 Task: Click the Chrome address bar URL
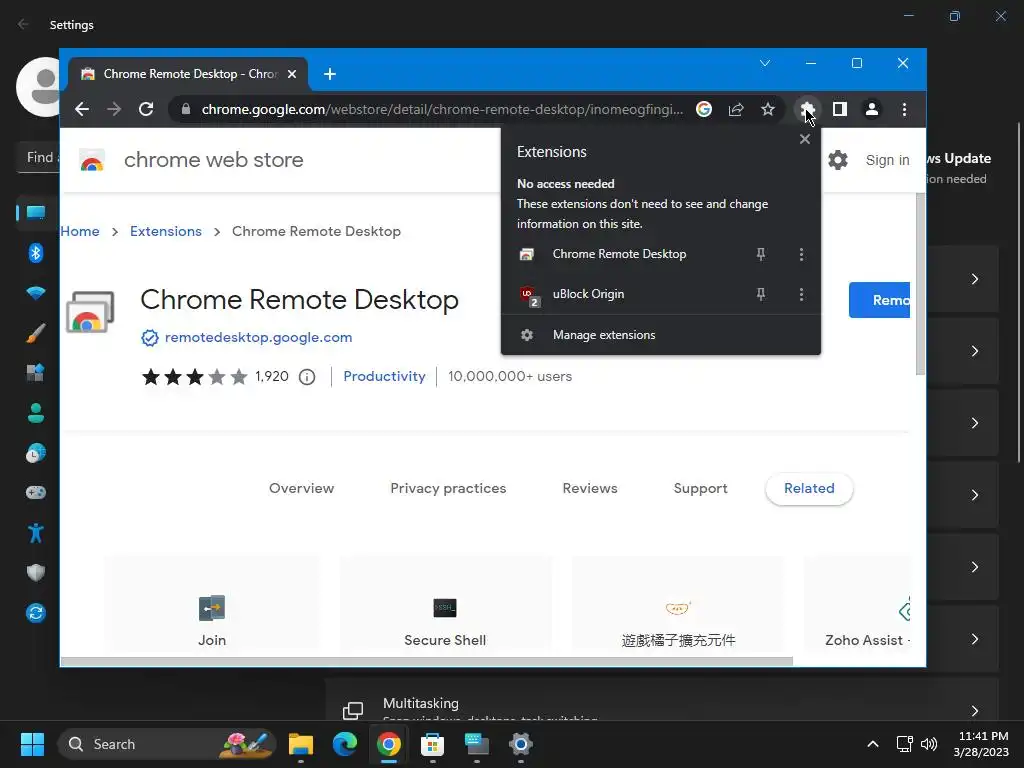442,109
